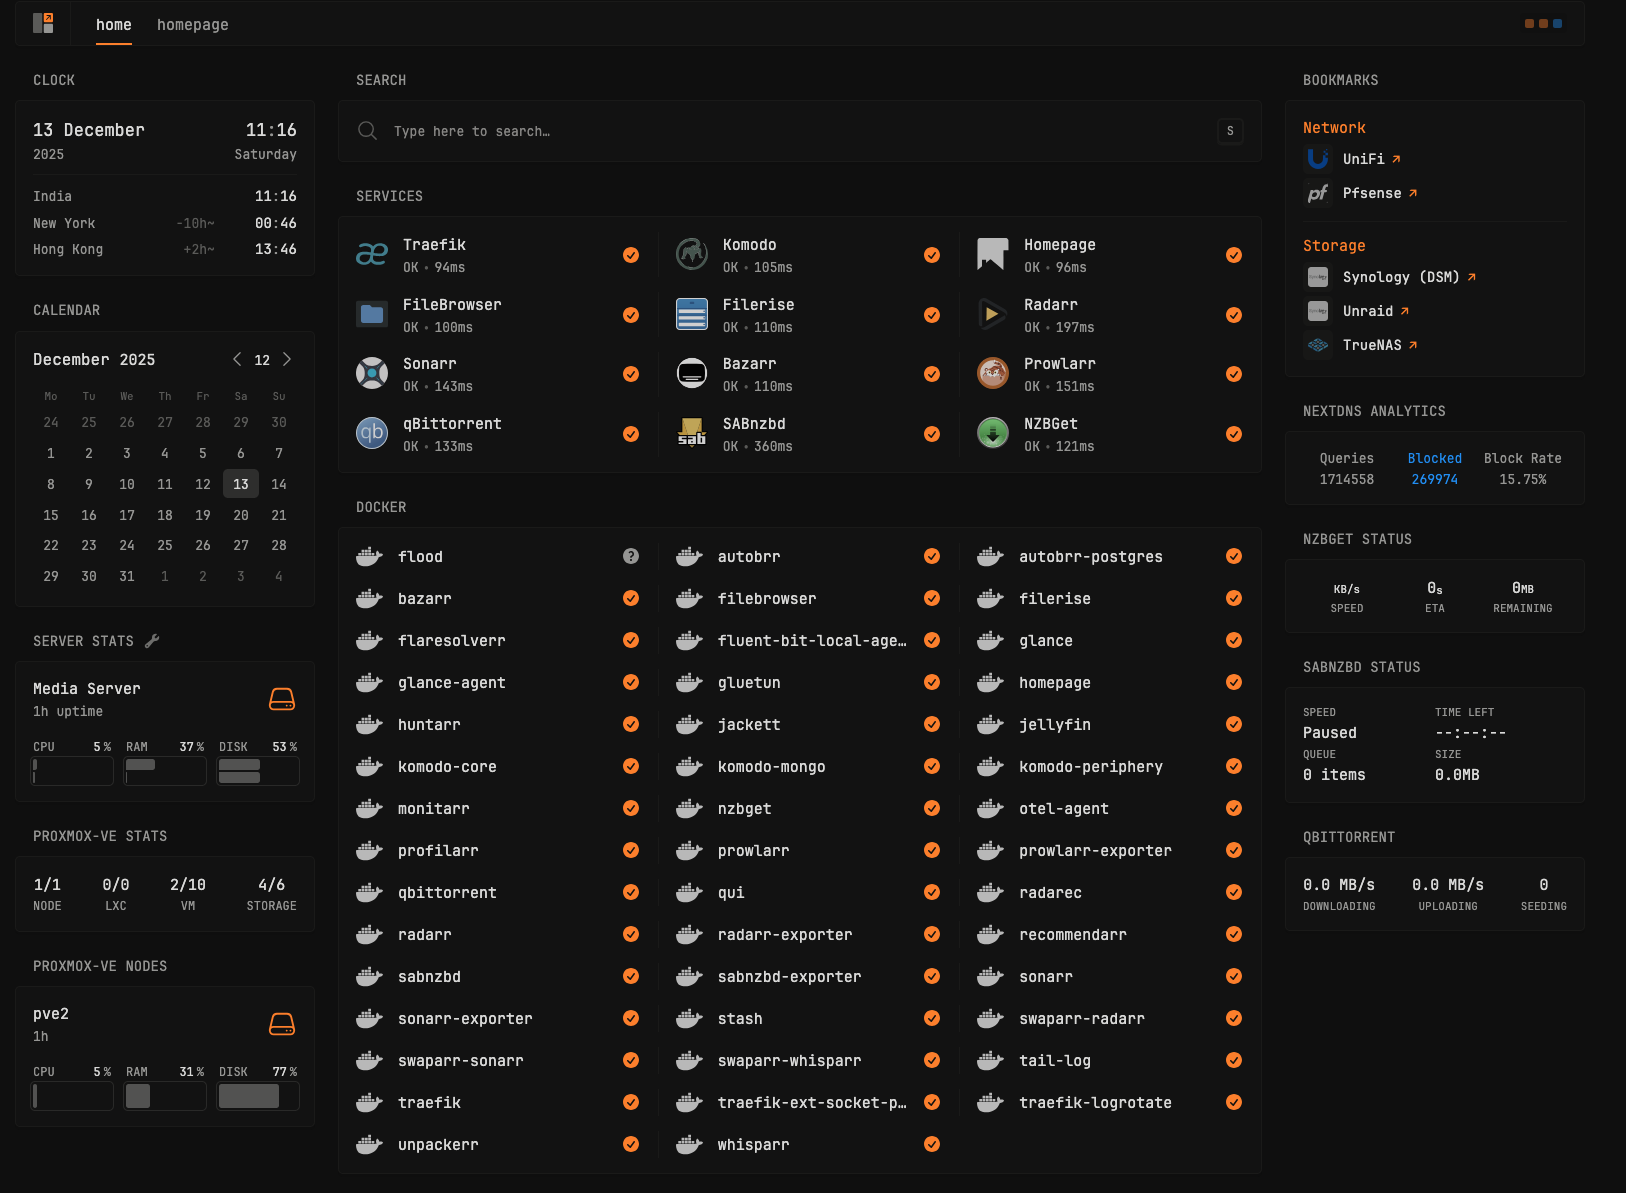This screenshot has height=1193, width=1626.
Task: Click the Glance logo icon in header
Action: [x=43, y=23]
